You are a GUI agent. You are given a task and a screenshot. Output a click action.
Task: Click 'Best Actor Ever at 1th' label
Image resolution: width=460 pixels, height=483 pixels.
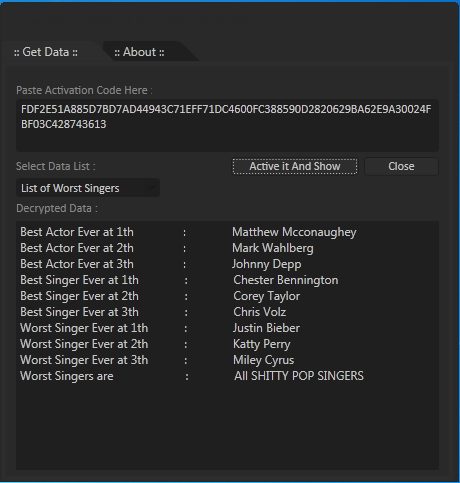(x=77, y=232)
